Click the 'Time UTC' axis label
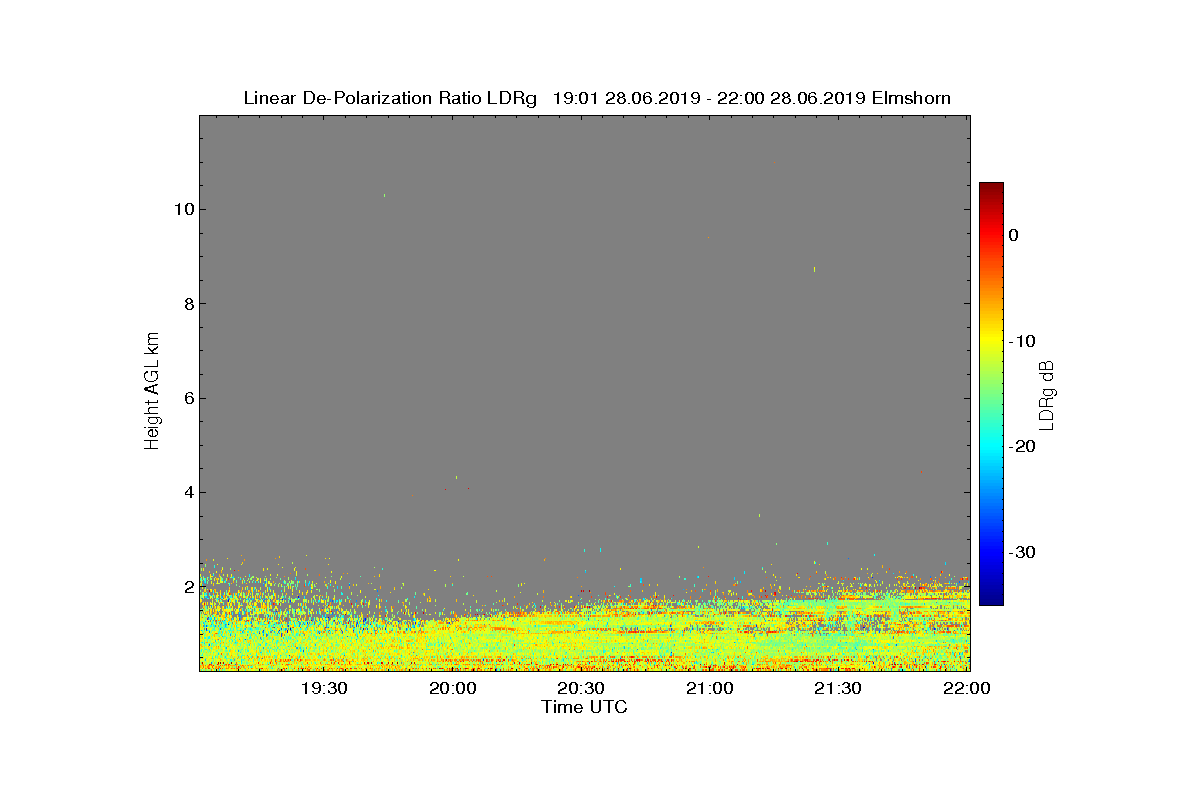 point(585,707)
